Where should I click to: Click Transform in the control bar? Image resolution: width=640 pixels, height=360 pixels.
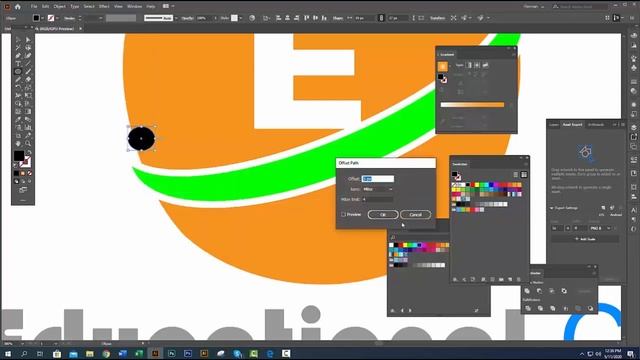point(437,18)
